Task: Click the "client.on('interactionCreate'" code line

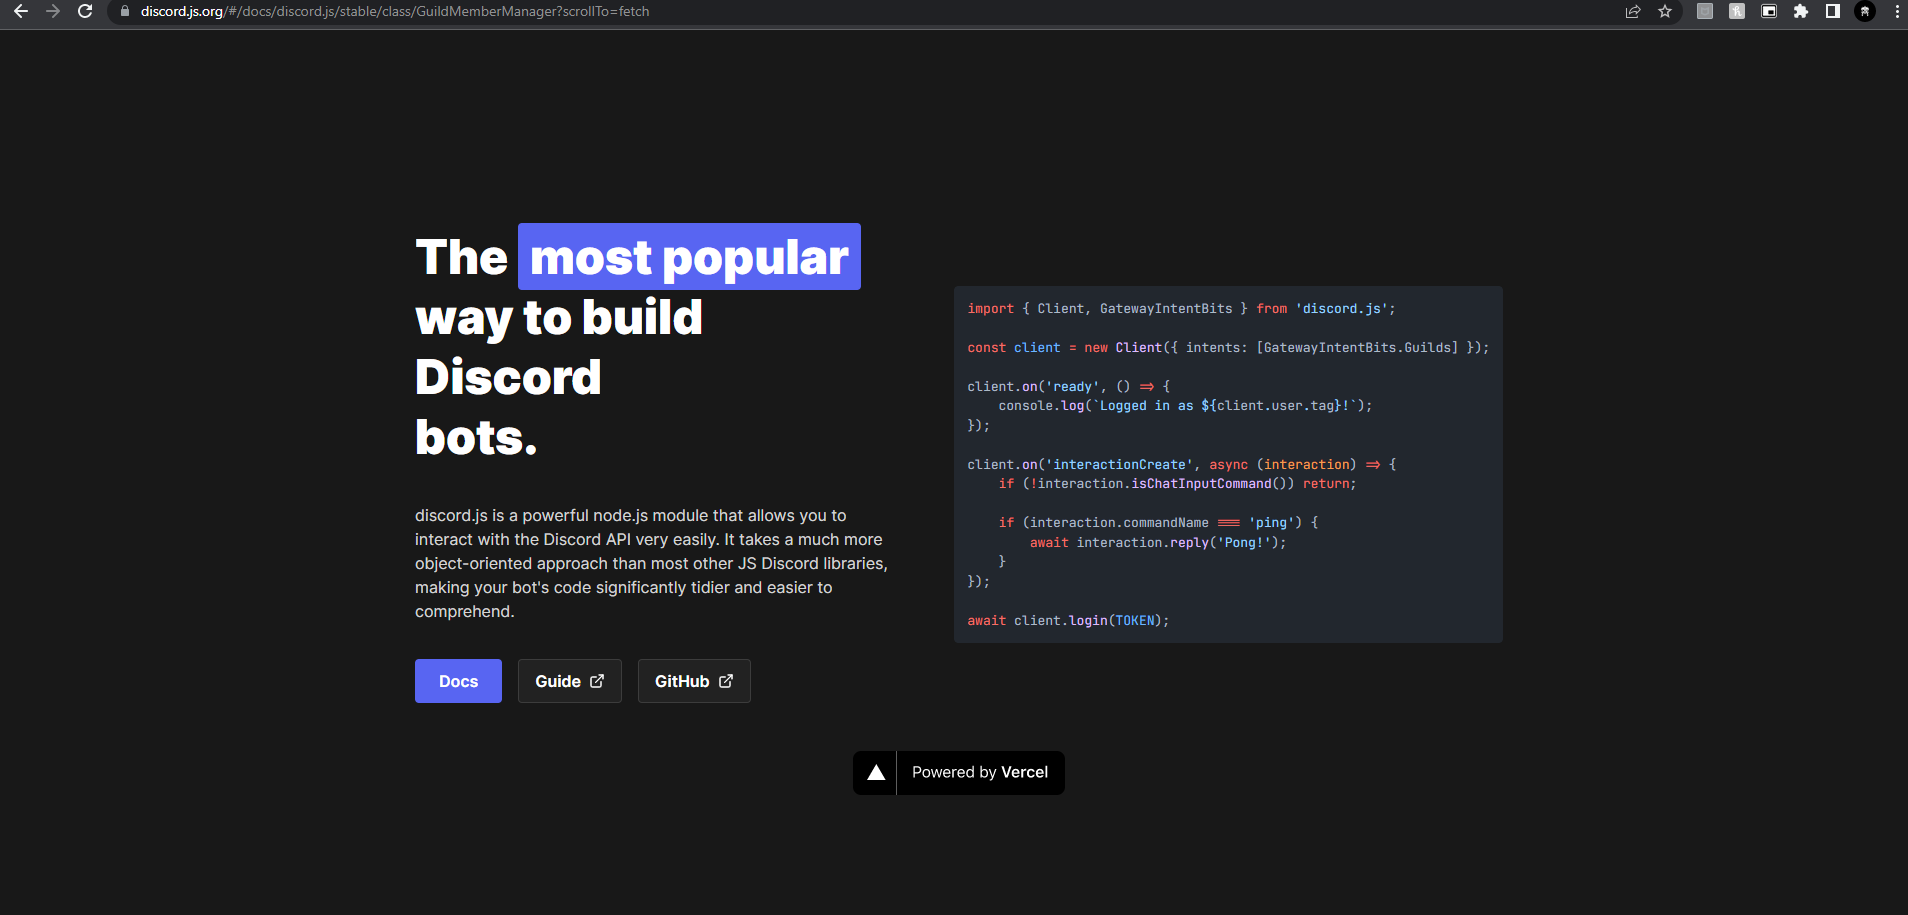Action: pyautogui.click(x=1182, y=465)
